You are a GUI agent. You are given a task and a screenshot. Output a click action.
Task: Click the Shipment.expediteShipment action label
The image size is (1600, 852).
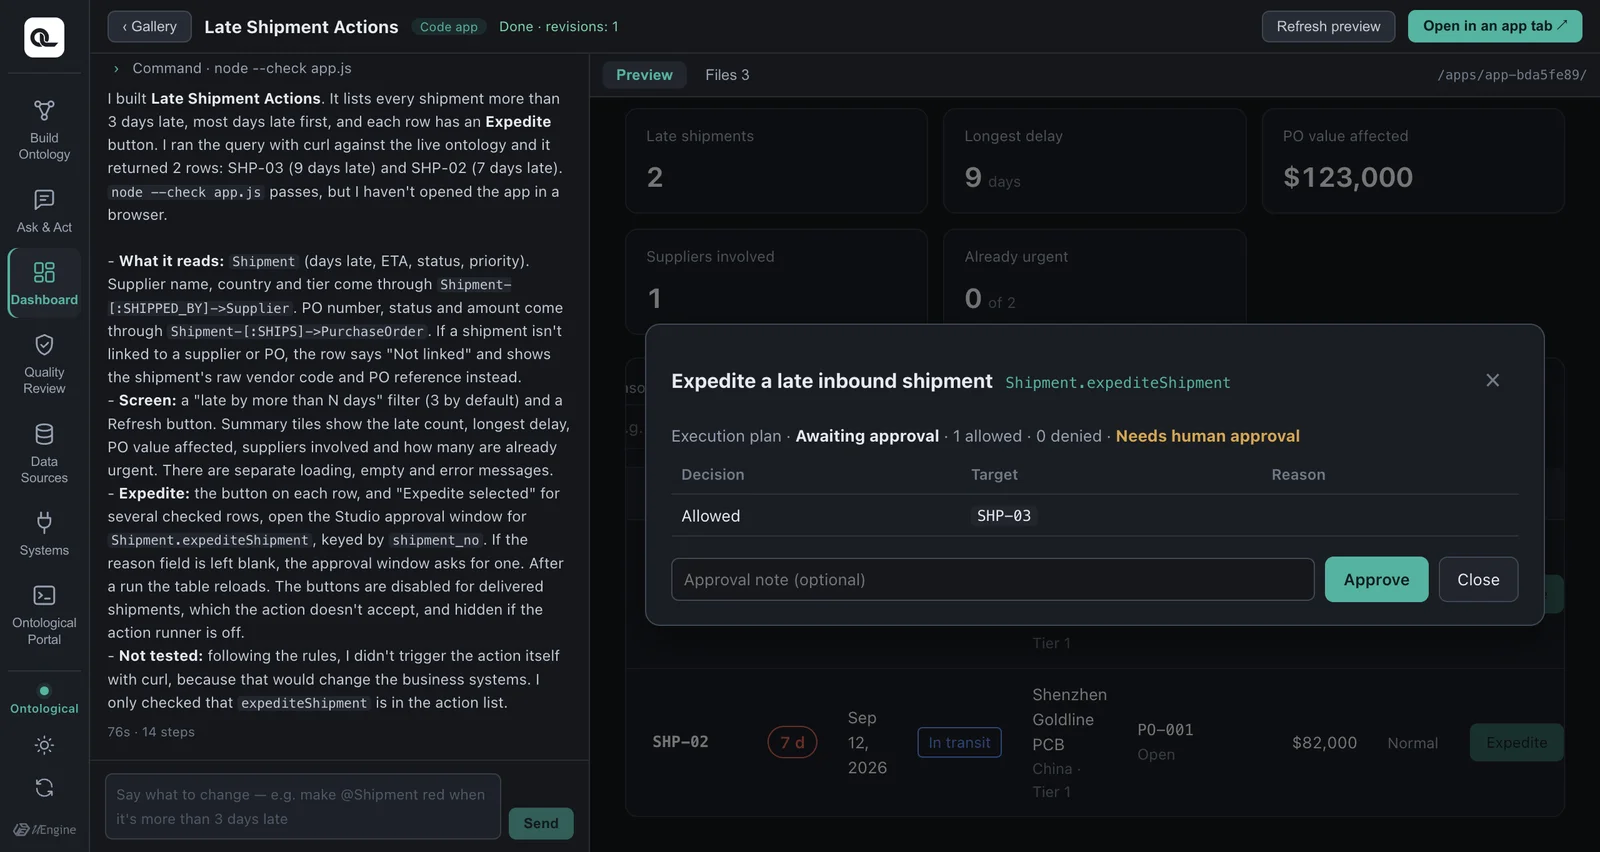pyautogui.click(x=1117, y=382)
